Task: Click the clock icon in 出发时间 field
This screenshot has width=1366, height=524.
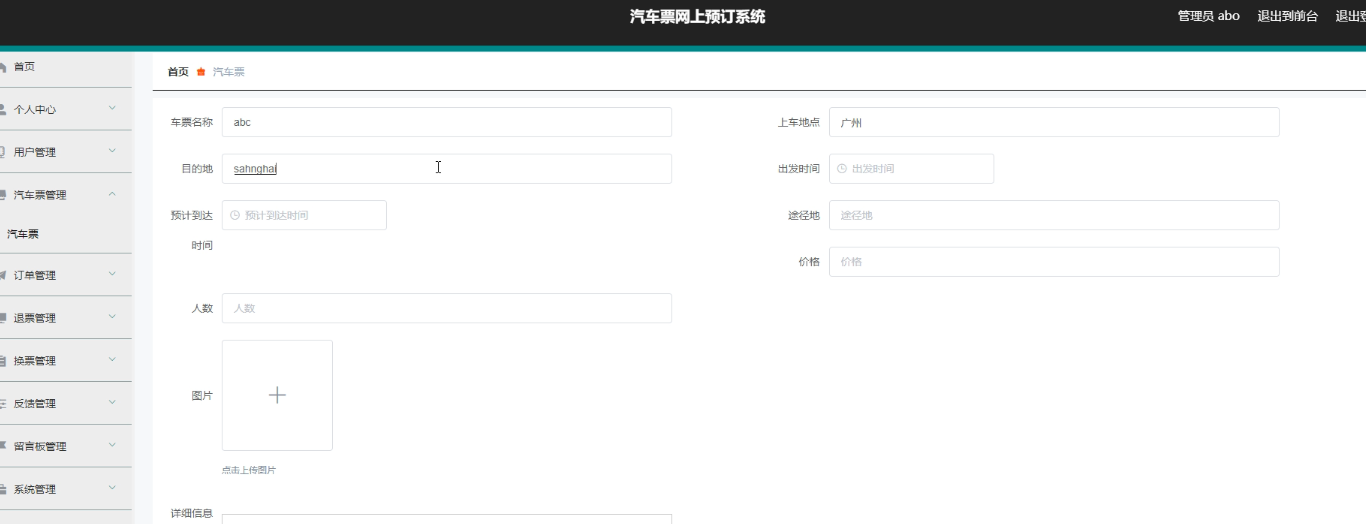Action: click(842, 169)
